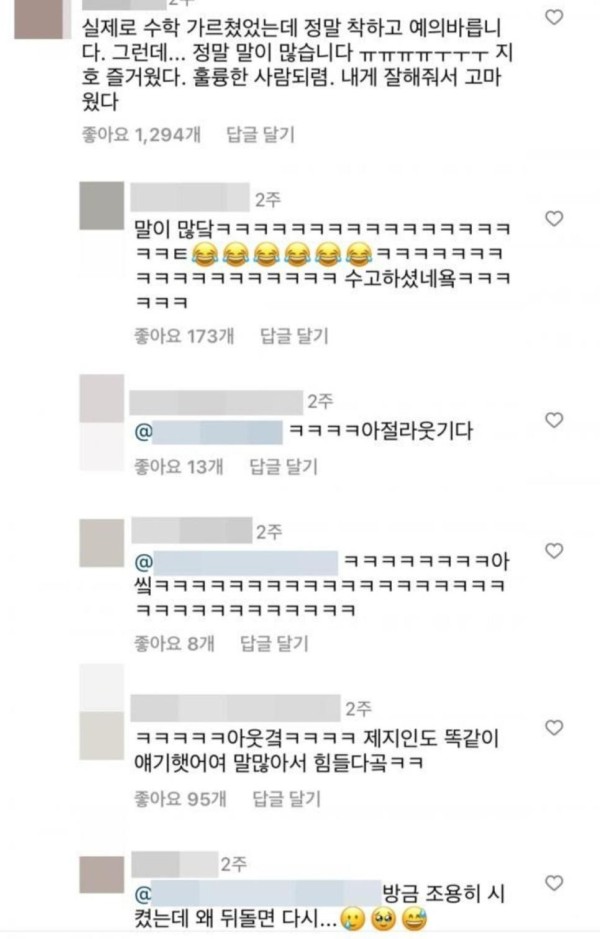Like the 제지인도 똑같이 comment

pyautogui.click(x=554, y=728)
